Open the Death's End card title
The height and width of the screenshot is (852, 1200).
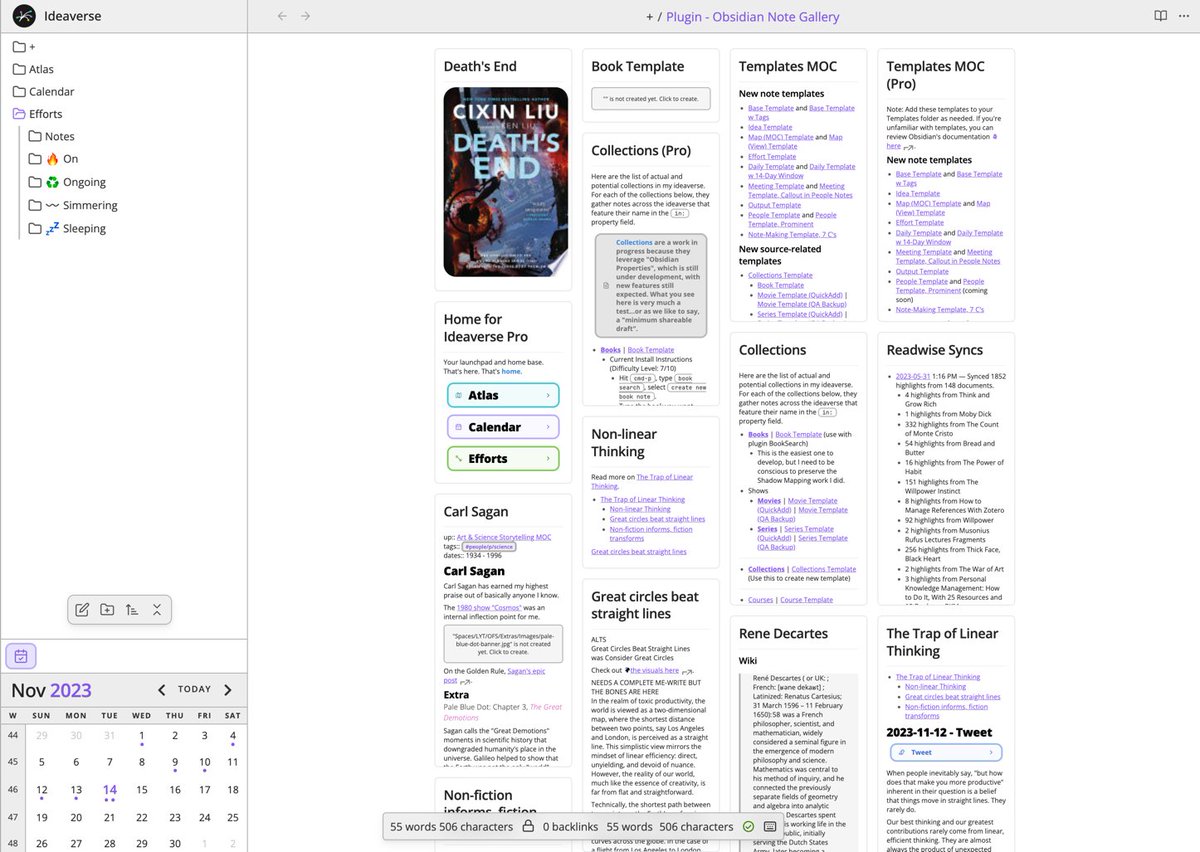click(x=480, y=66)
